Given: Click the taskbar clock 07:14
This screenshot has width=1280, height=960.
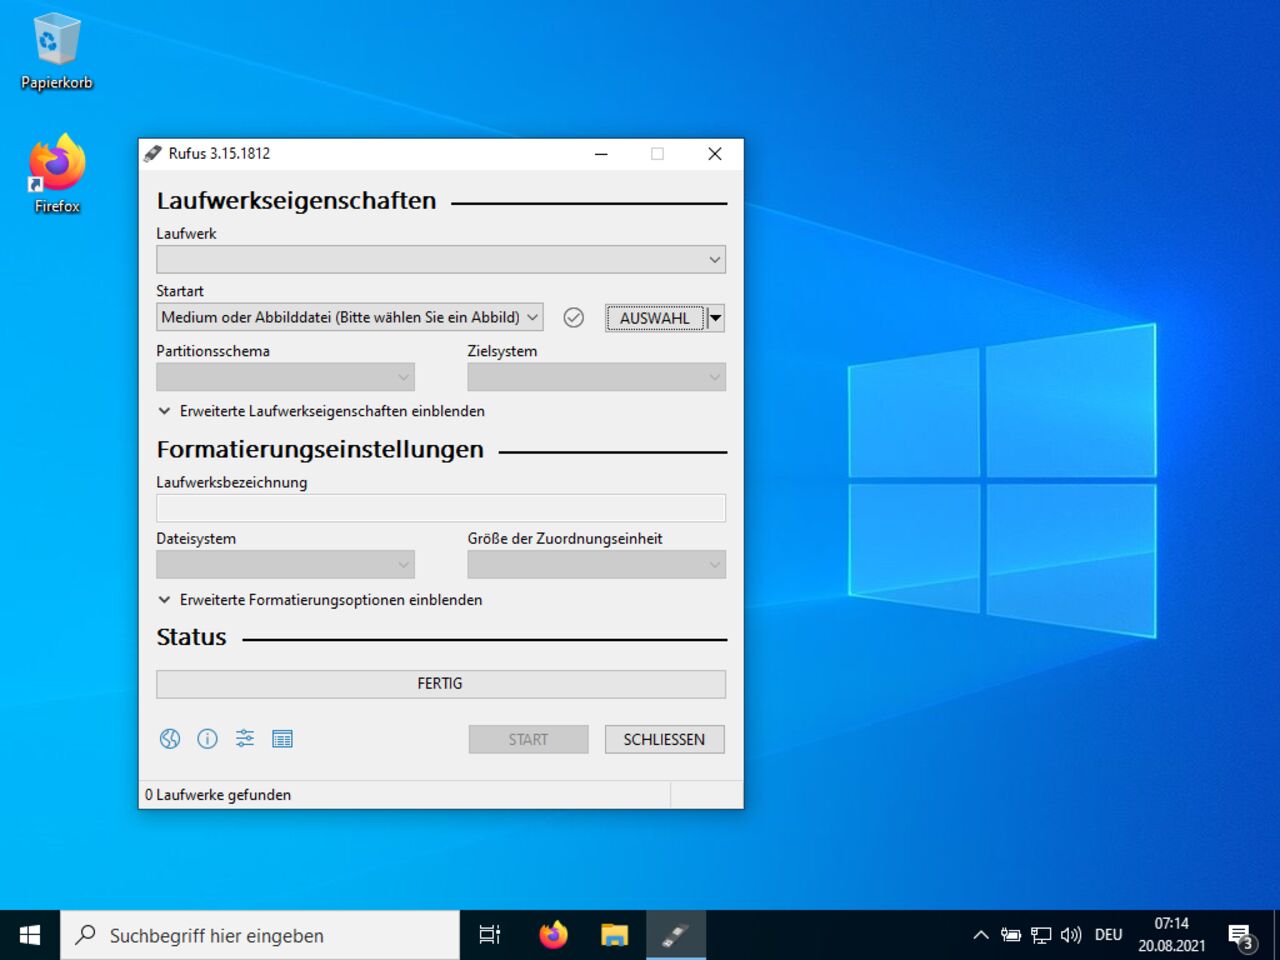Looking at the screenshot, I should pyautogui.click(x=1171, y=935).
